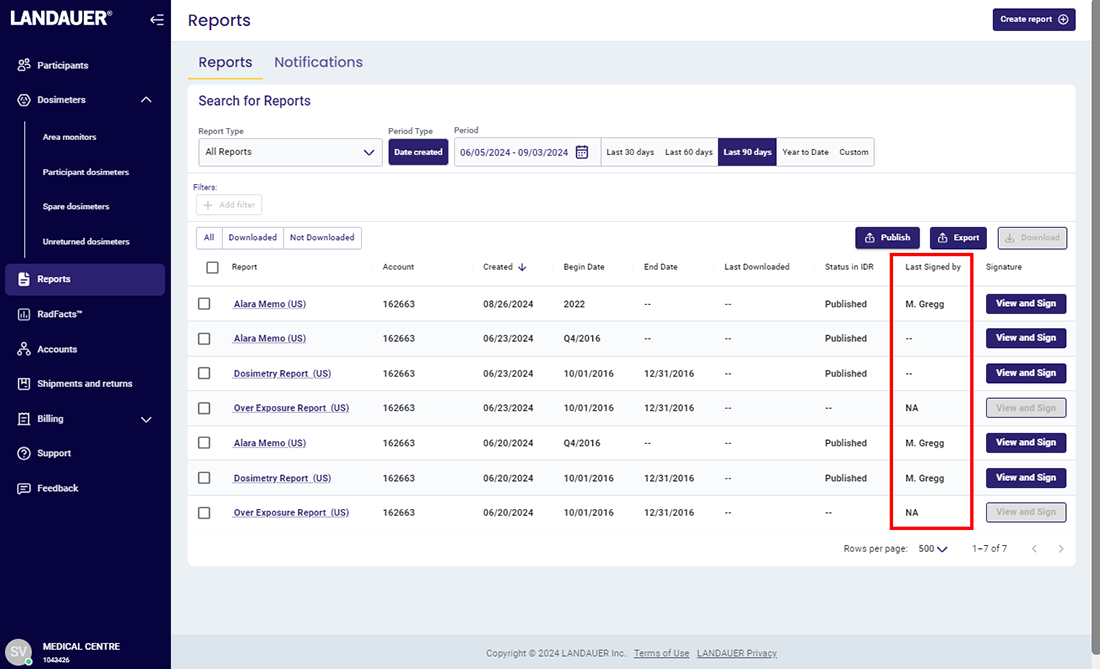Open the Report Type dropdown
Screen dimensions: 1100x669
(x=290, y=152)
